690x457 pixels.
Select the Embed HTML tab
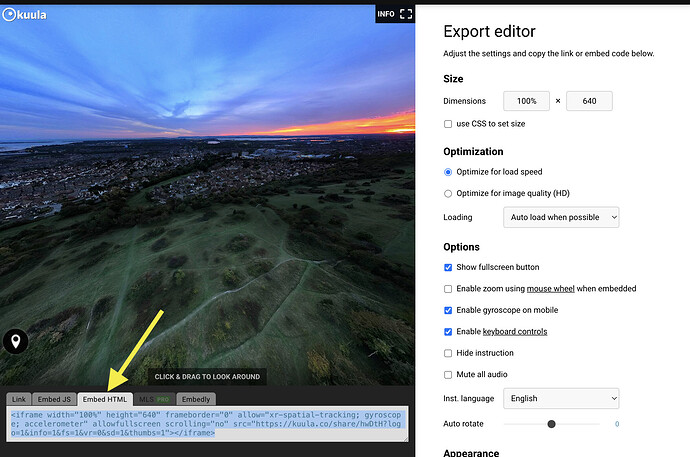point(105,400)
